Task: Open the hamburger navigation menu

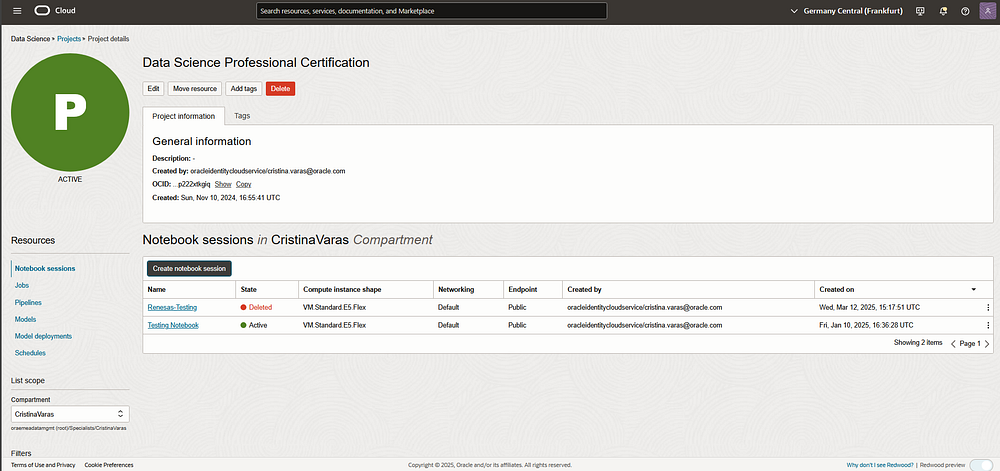Action: [17, 11]
